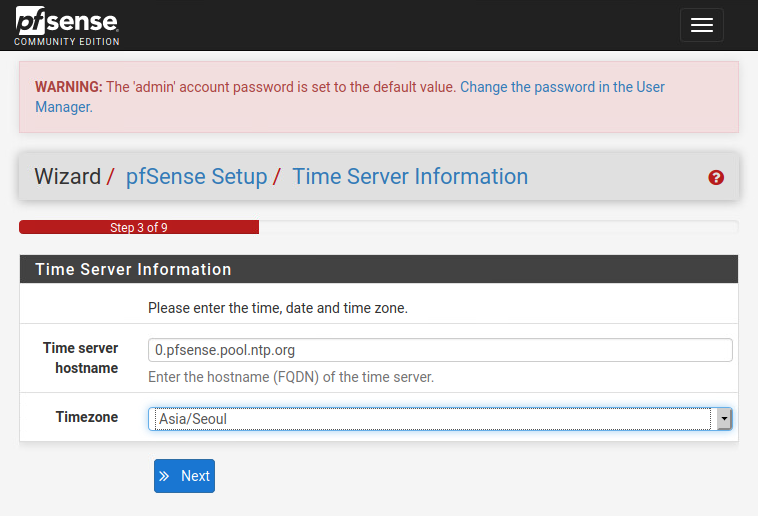The height and width of the screenshot is (516, 758).
Task: Click the 'Timezone' field label
Action: coord(87,417)
